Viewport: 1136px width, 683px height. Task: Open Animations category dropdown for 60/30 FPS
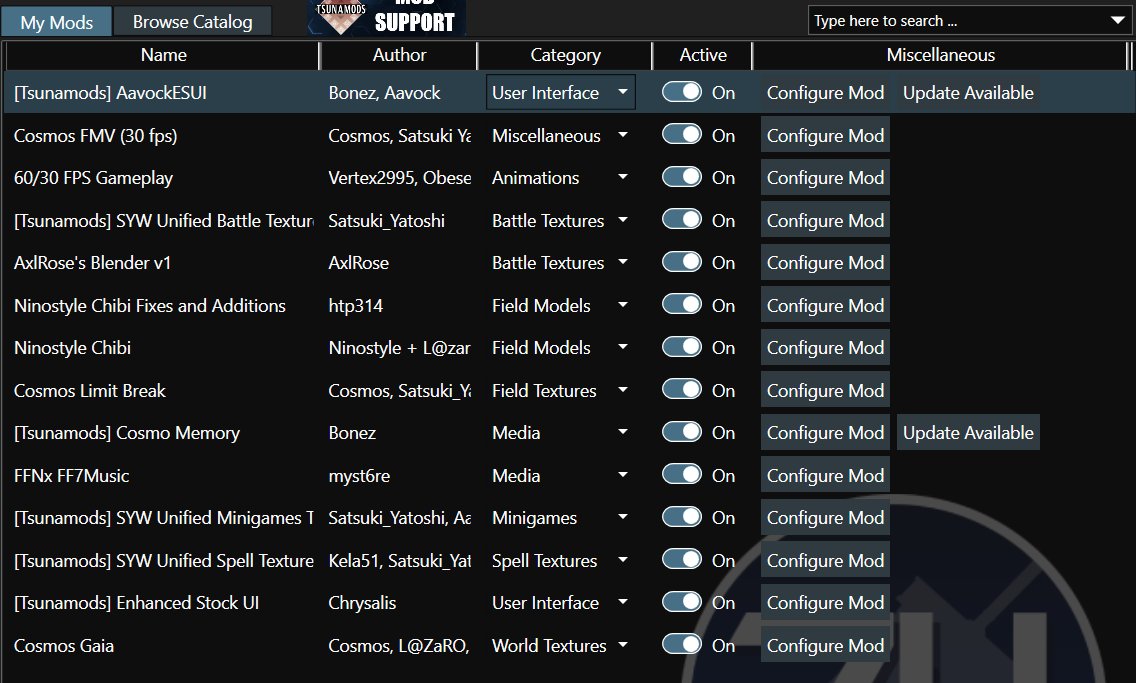[x=561, y=177]
